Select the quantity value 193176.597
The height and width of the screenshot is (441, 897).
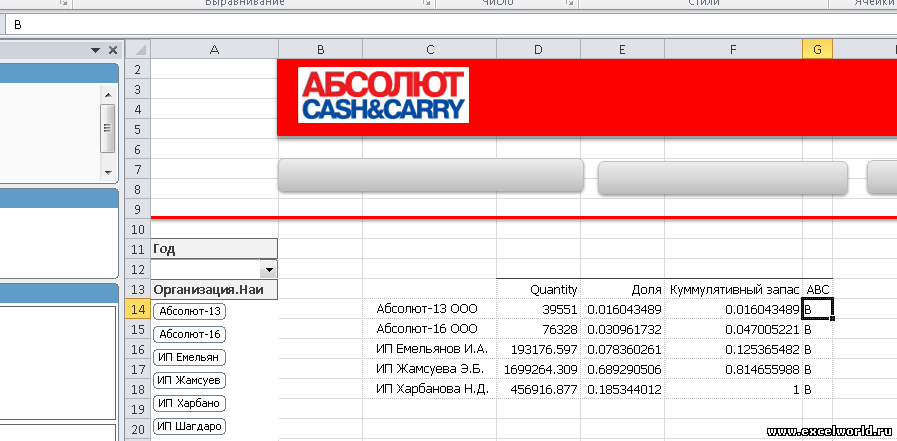[x=538, y=349]
